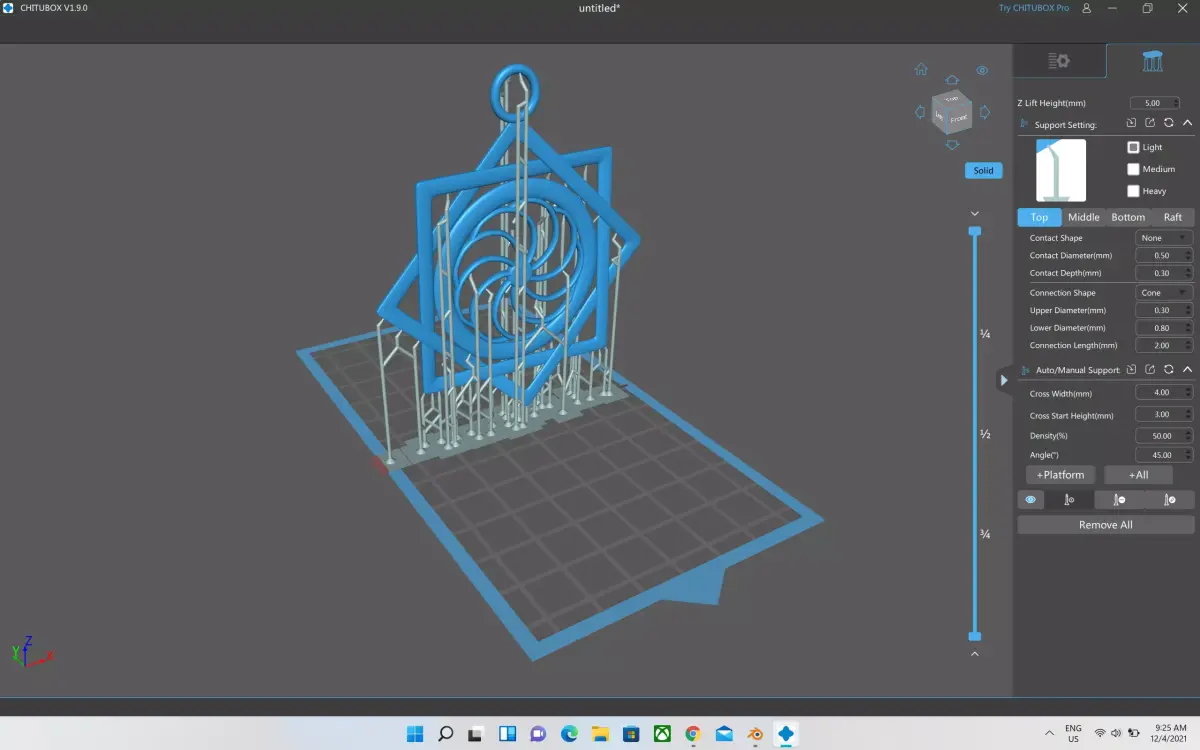Rotate view upward with the up arrow
The height and width of the screenshot is (750, 1200).
[x=952, y=79]
